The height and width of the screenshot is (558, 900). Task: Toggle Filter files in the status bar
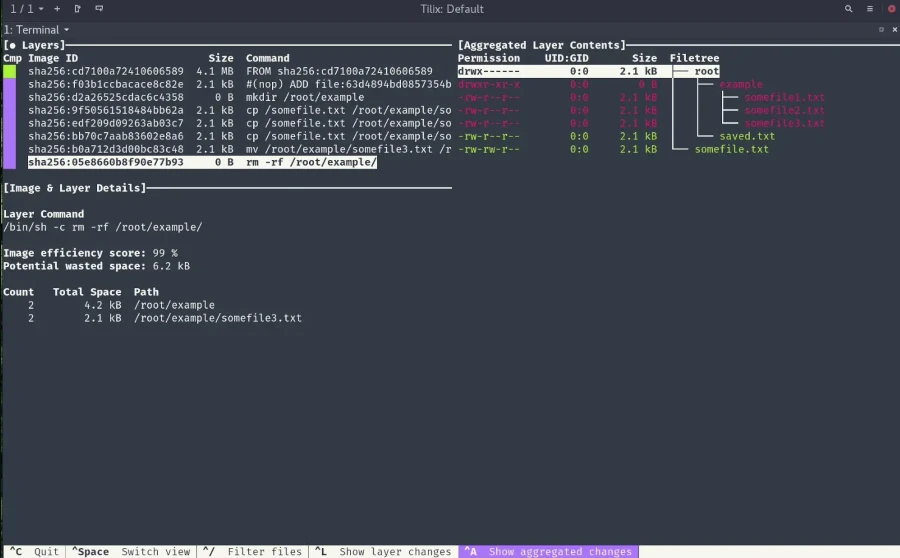[253, 551]
